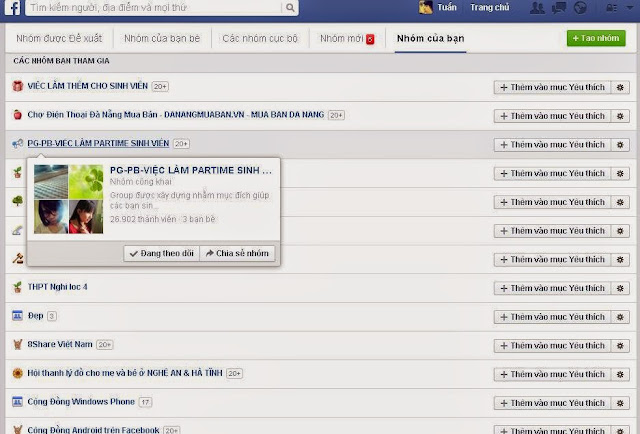Screen dimensions: 640x434
Task: Click icon beside VIỆC LÀM THÊM CHO SINH VIÊN
Action: click(x=17, y=86)
